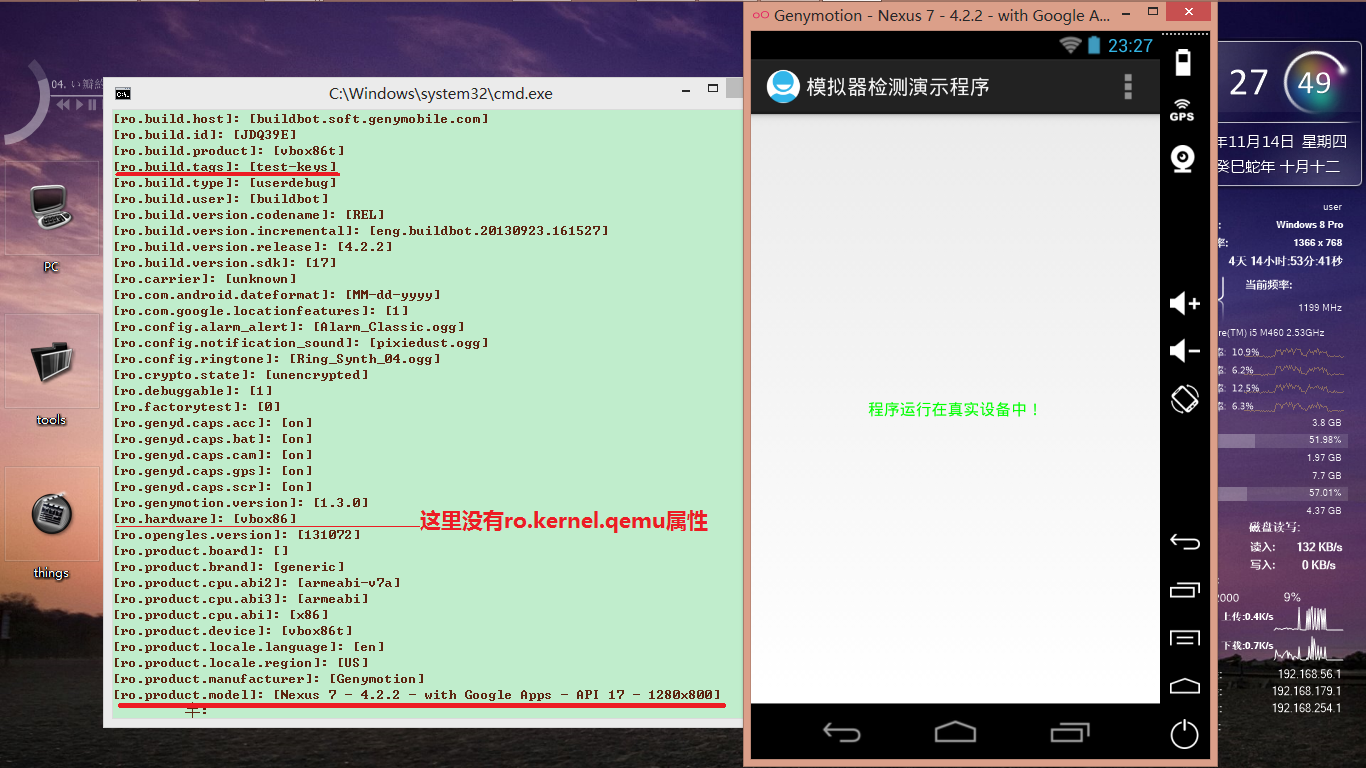Viewport: 1366px width, 768px height.
Task: Open the Android app overflow menu
Action: 1128,86
